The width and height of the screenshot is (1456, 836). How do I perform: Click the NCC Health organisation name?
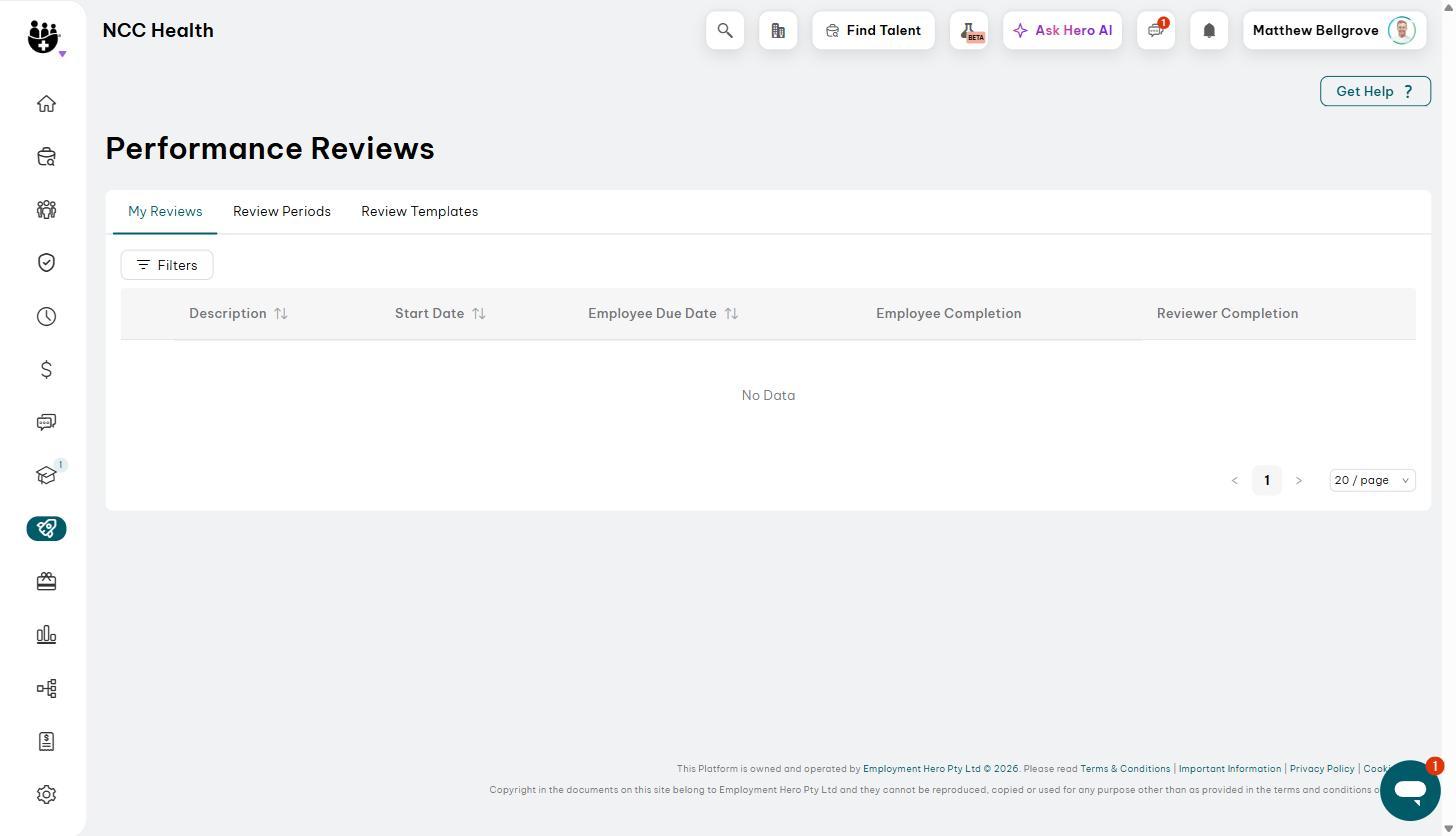click(158, 31)
